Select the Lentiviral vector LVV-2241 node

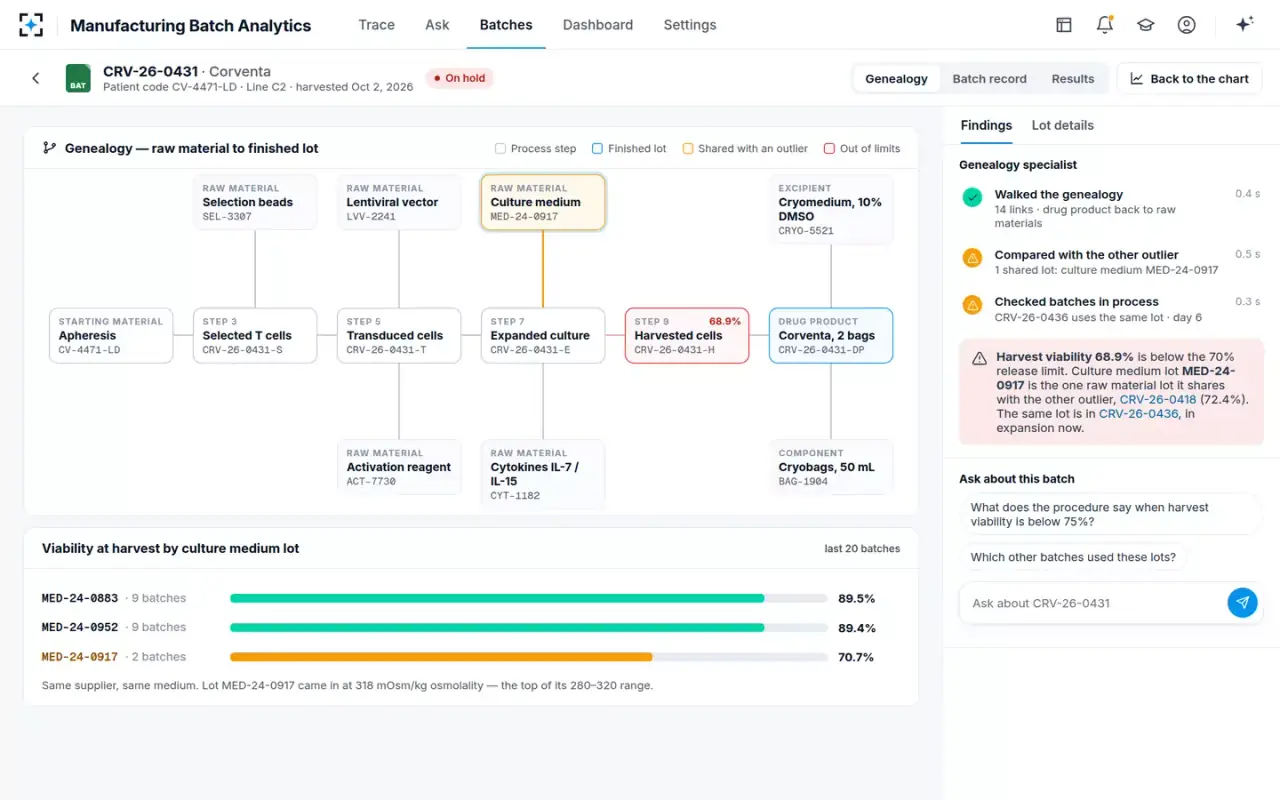coord(399,202)
